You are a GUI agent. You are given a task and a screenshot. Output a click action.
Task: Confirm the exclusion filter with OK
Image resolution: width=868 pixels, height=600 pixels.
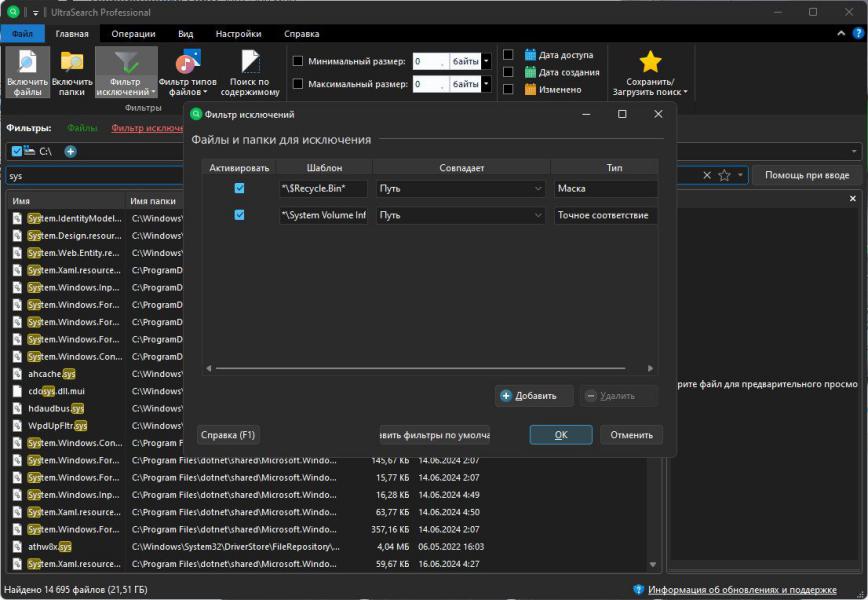(x=561, y=435)
